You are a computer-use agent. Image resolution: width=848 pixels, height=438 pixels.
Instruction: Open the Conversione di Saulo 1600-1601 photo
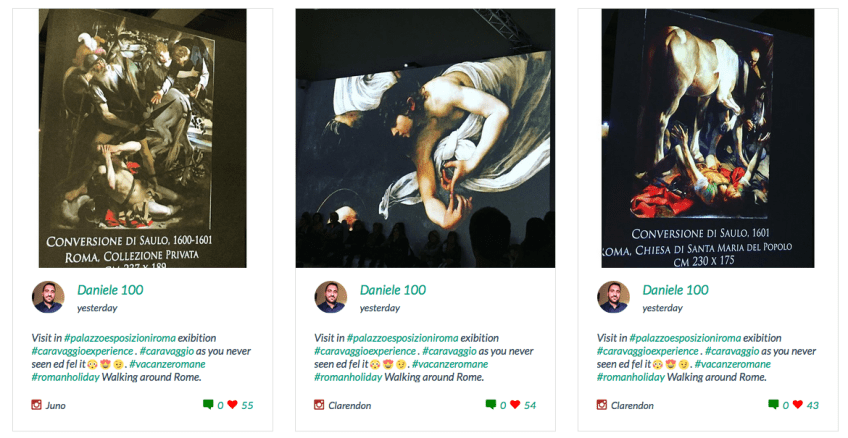(143, 138)
